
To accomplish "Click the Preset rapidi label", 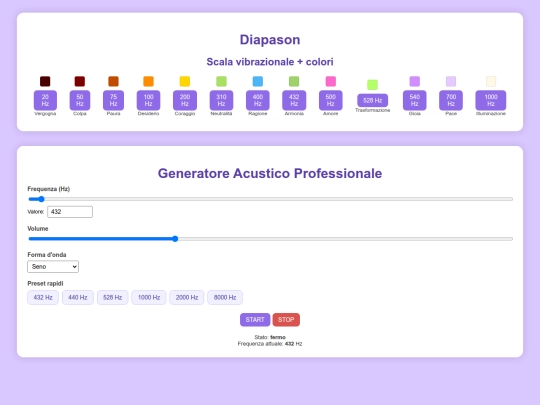I will pos(45,283).
